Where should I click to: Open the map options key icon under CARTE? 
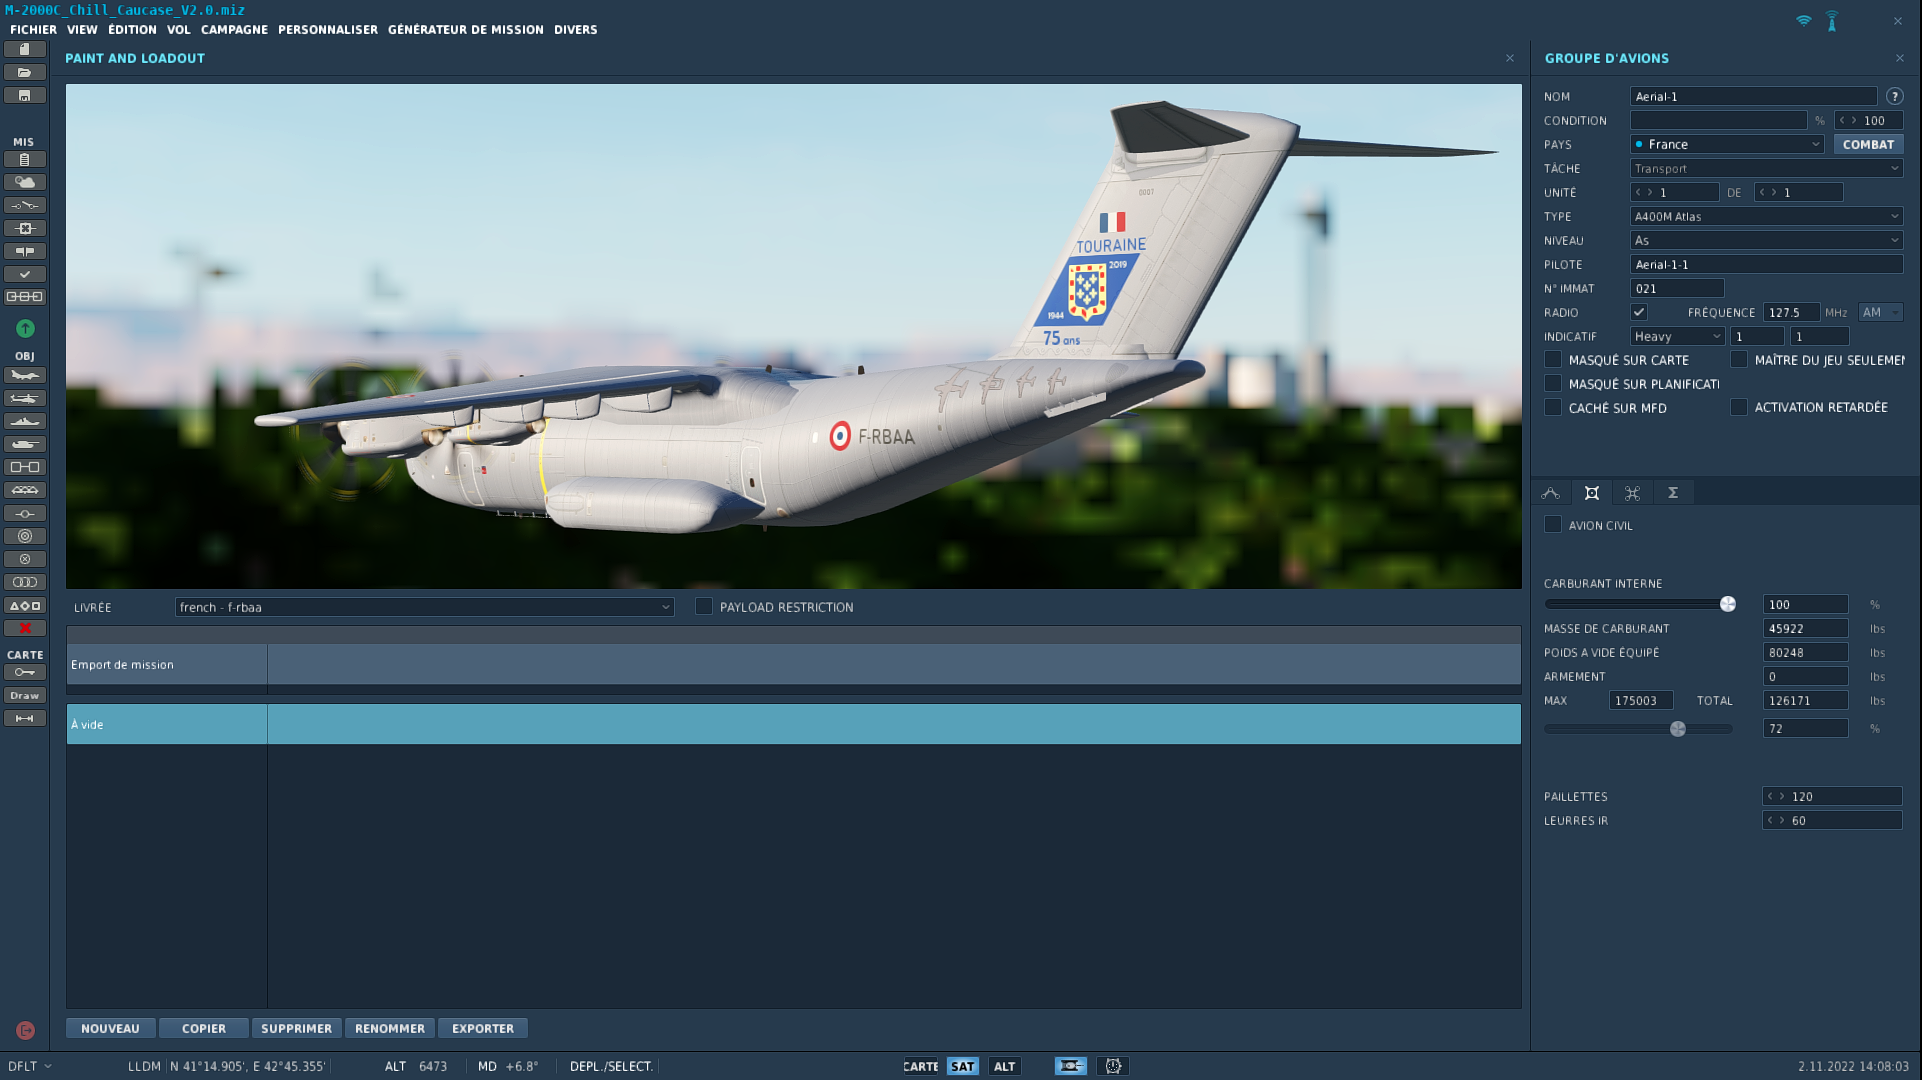tap(25, 672)
